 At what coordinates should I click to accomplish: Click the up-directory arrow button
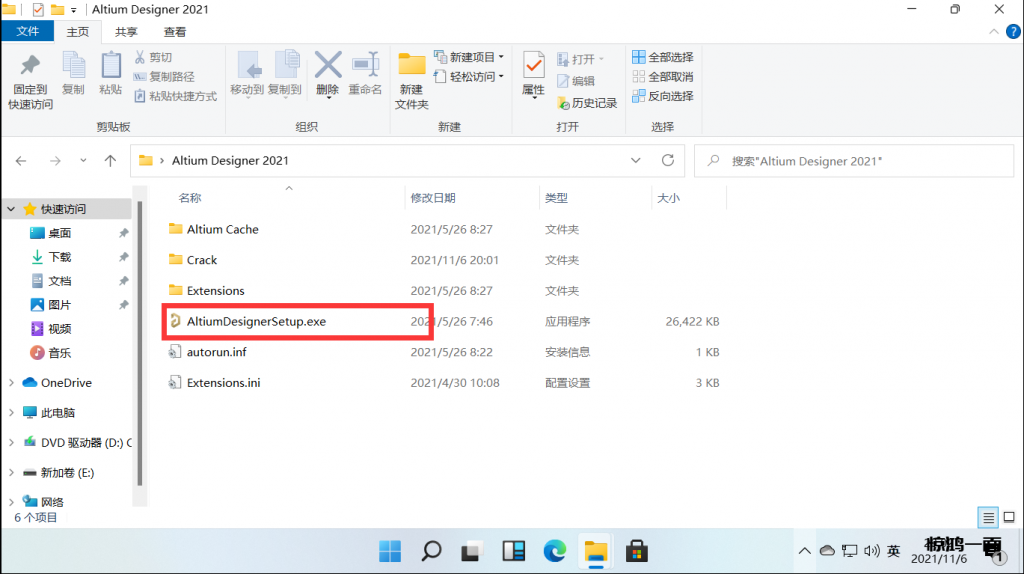[111, 160]
